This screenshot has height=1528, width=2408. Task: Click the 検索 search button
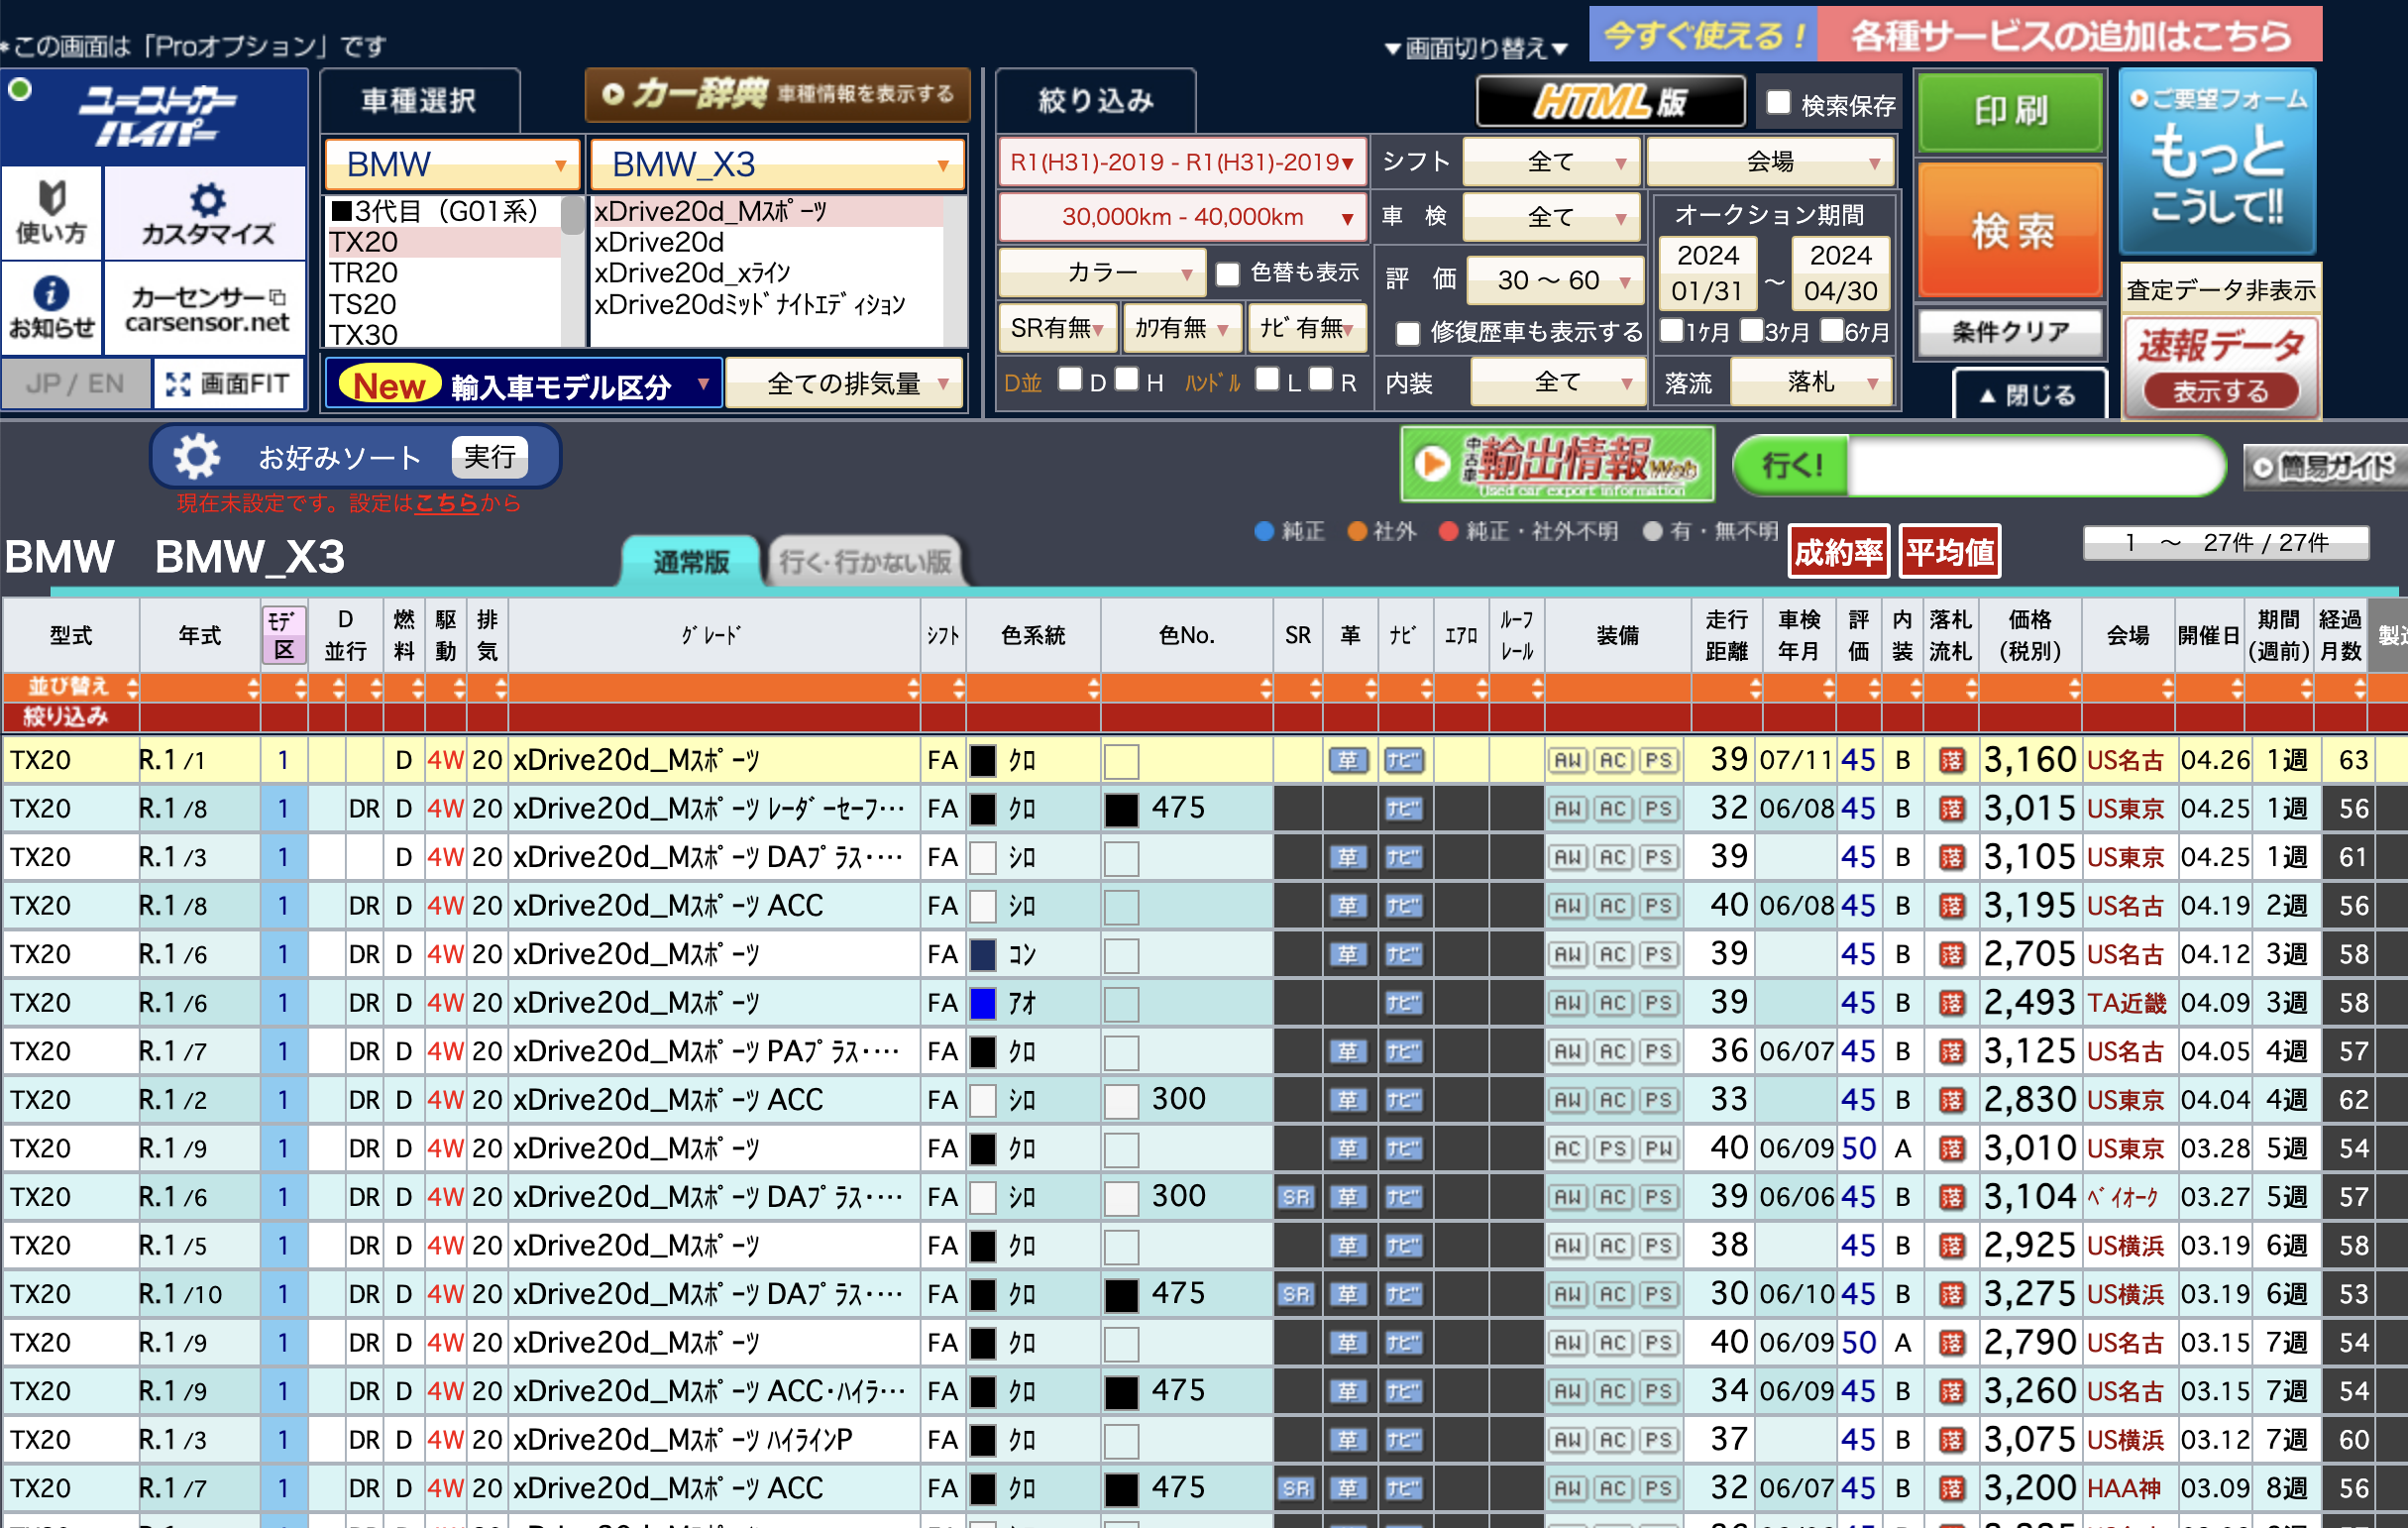tap(2010, 231)
